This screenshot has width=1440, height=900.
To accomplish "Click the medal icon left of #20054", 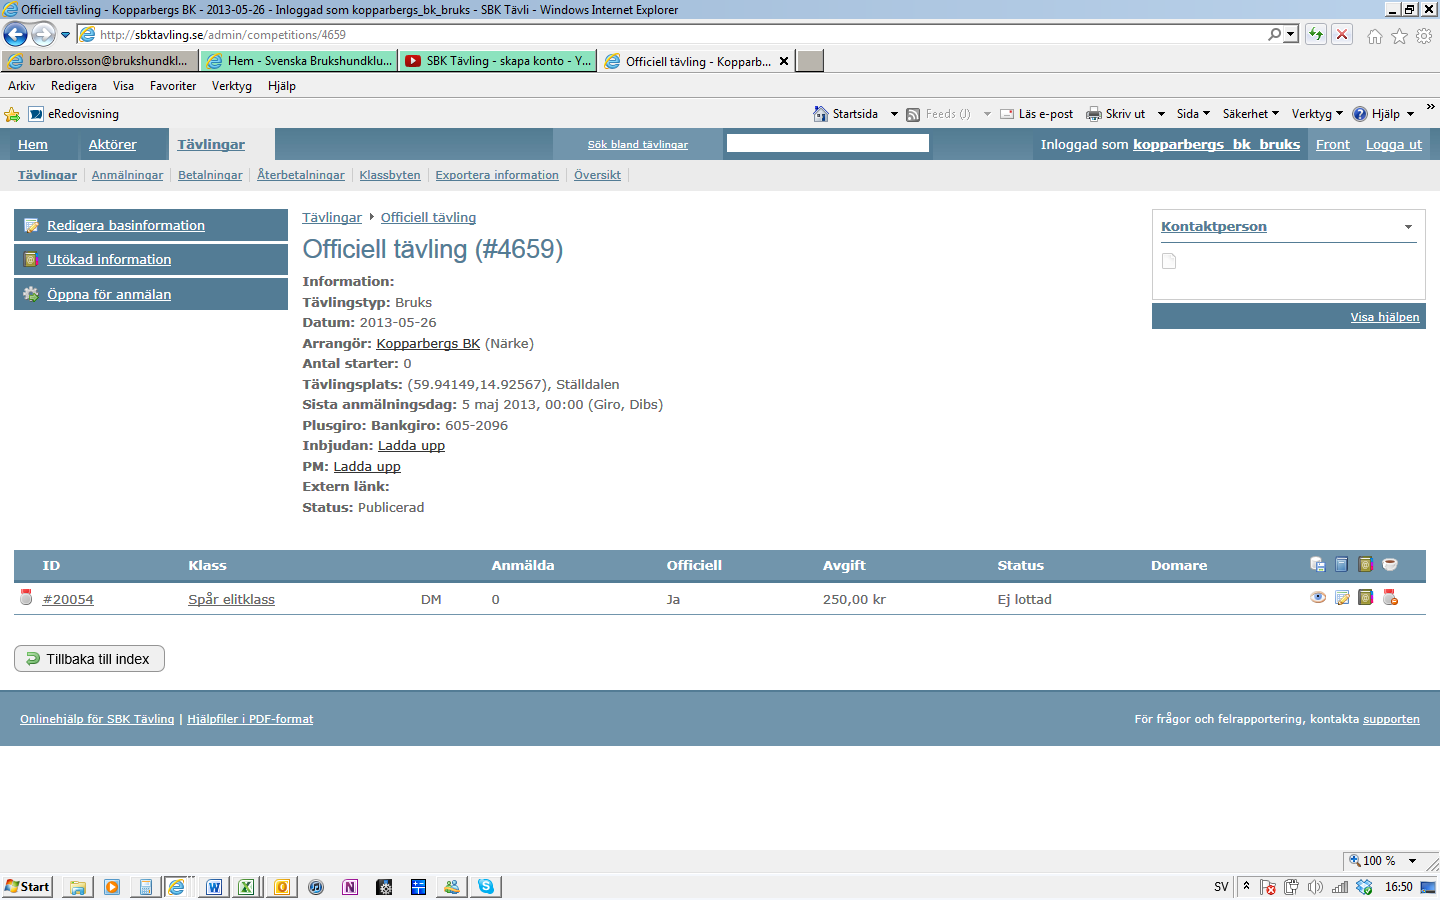I will [x=26, y=598].
